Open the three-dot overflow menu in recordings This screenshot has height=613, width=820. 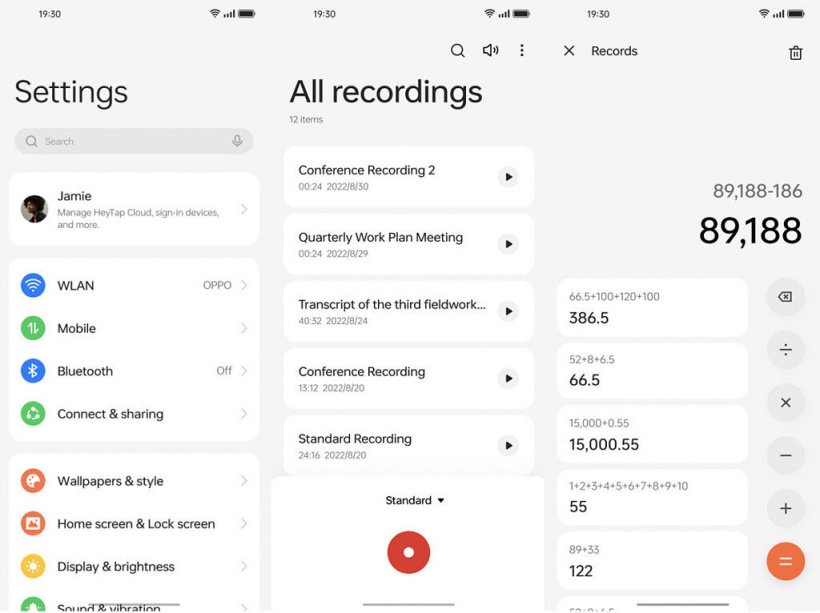point(522,50)
